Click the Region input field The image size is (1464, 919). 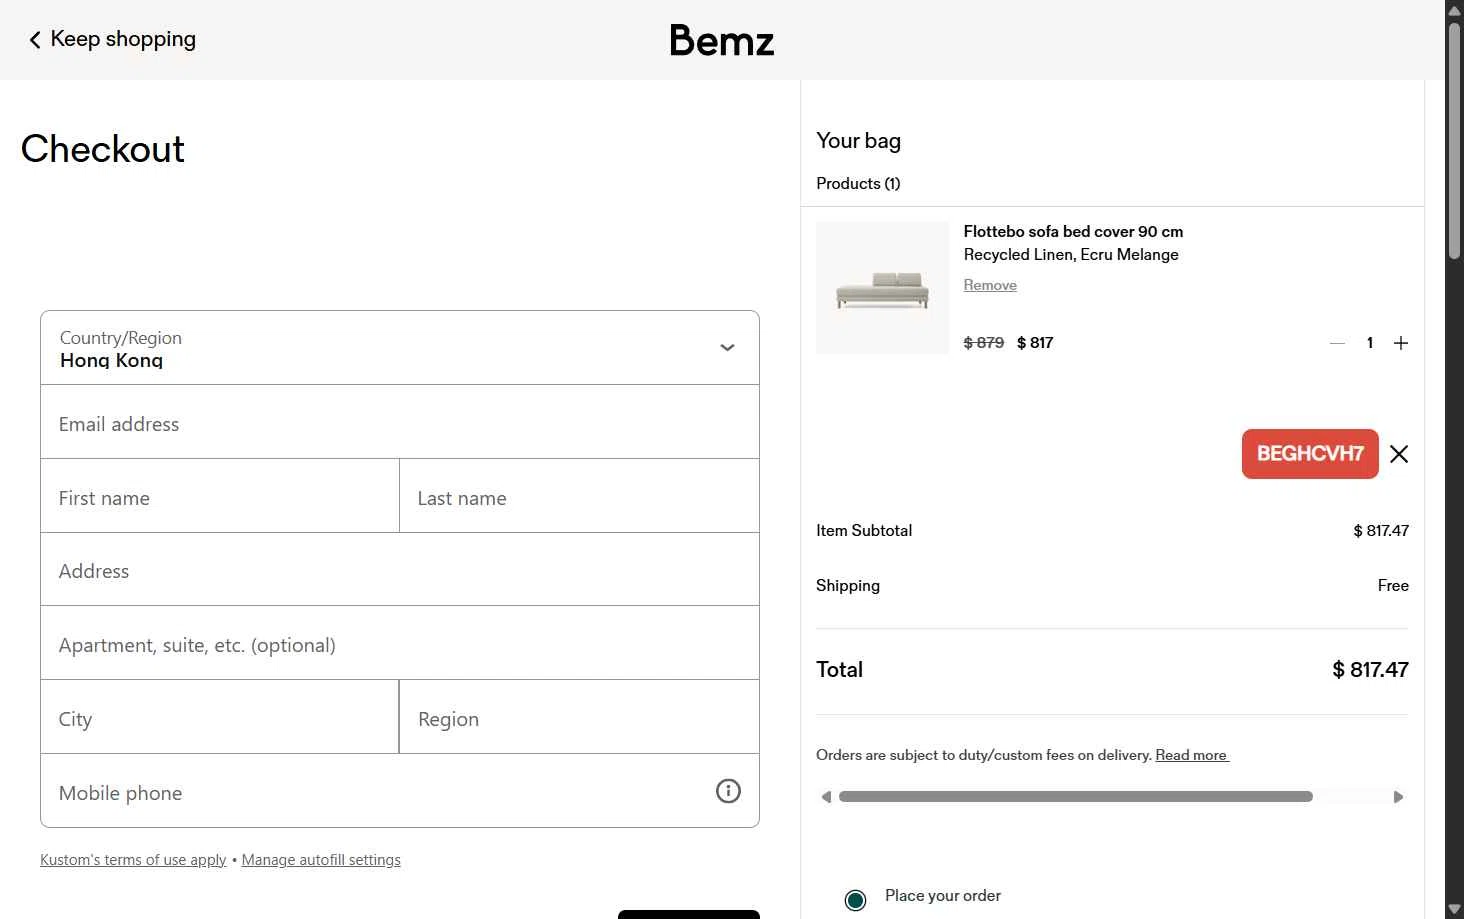[579, 717]
